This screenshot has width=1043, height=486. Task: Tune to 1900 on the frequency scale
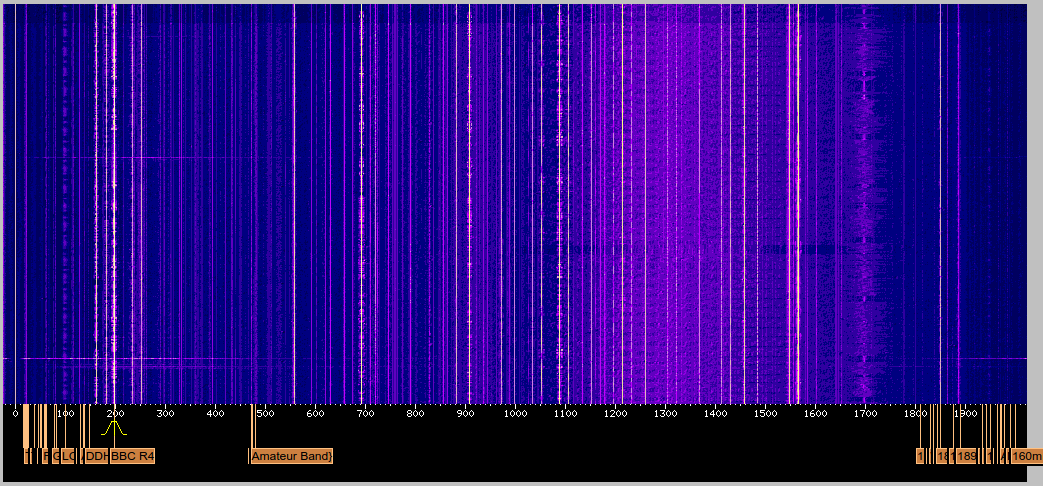965,413
